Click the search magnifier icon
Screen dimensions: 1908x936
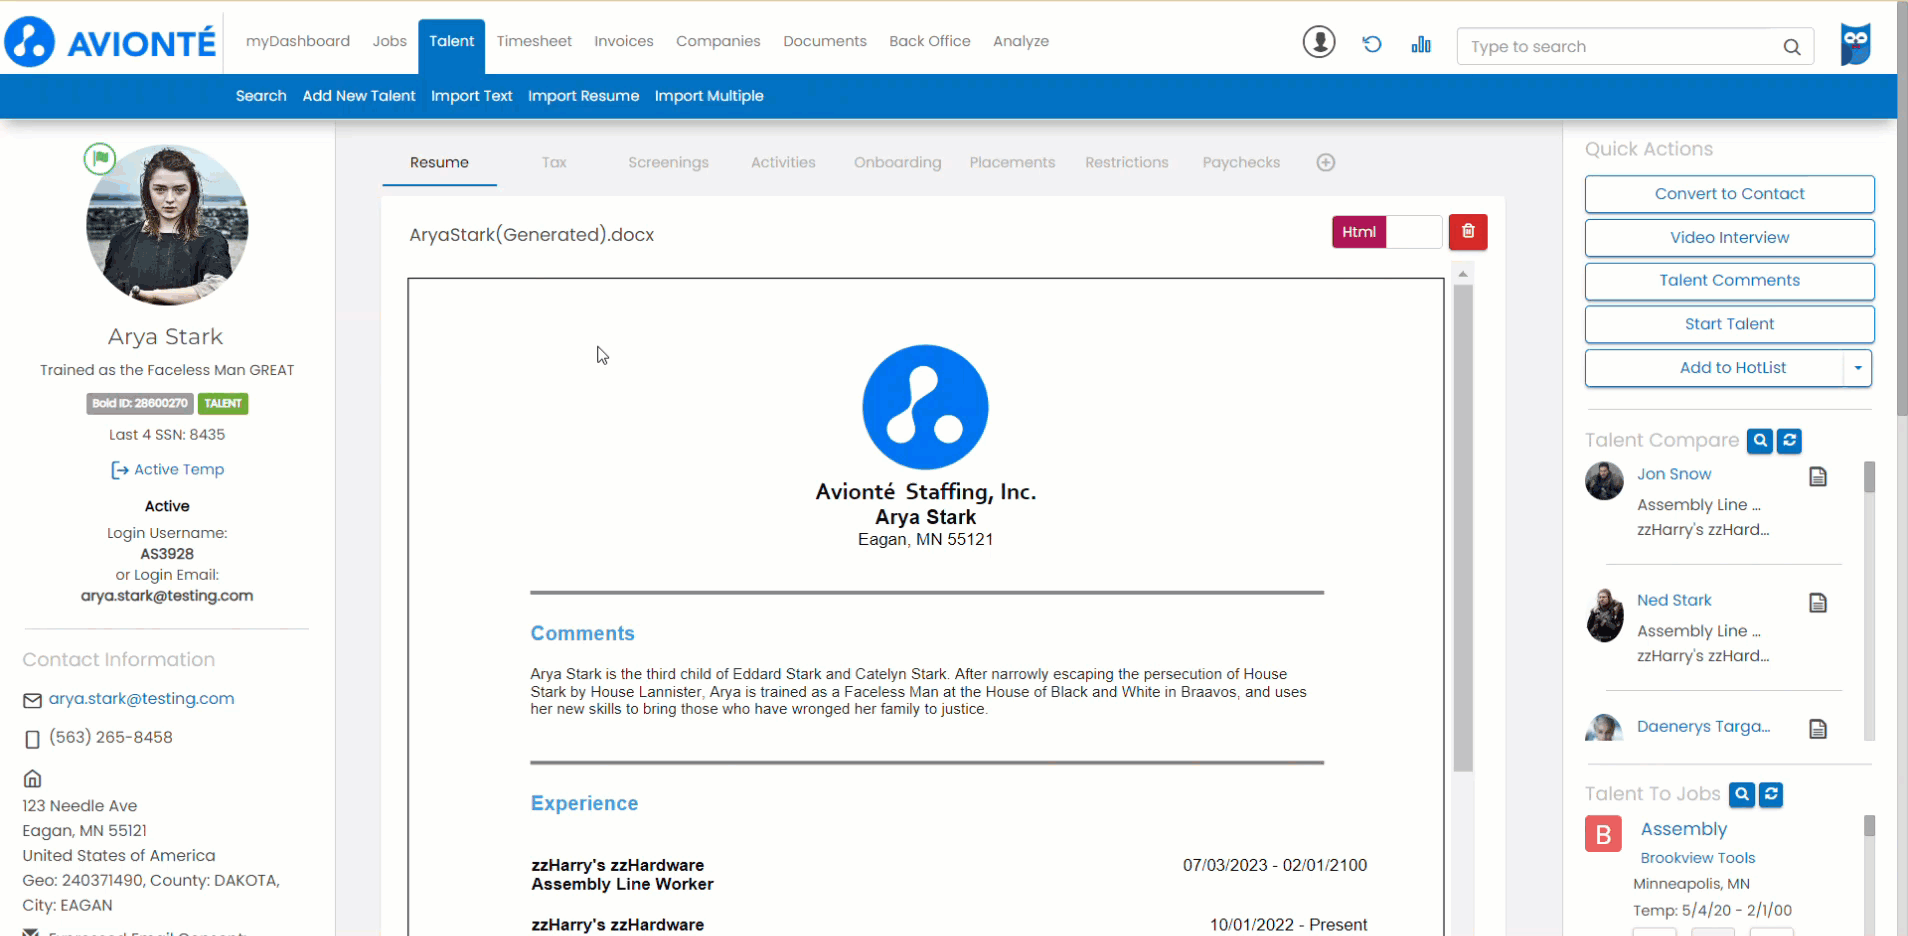pos(1792,47)
